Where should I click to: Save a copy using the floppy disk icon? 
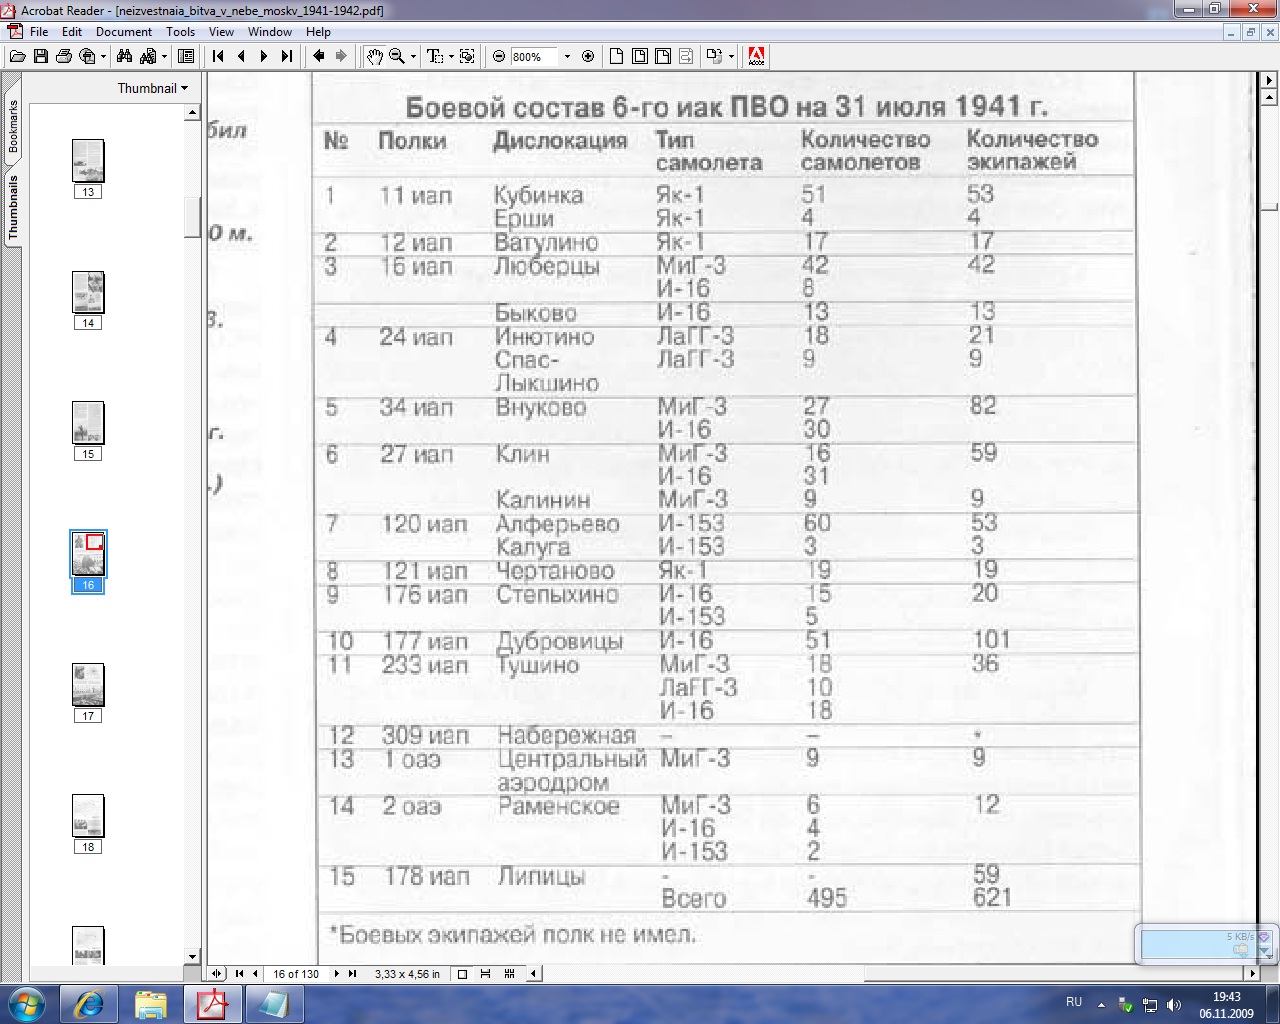tap(41, 57)
